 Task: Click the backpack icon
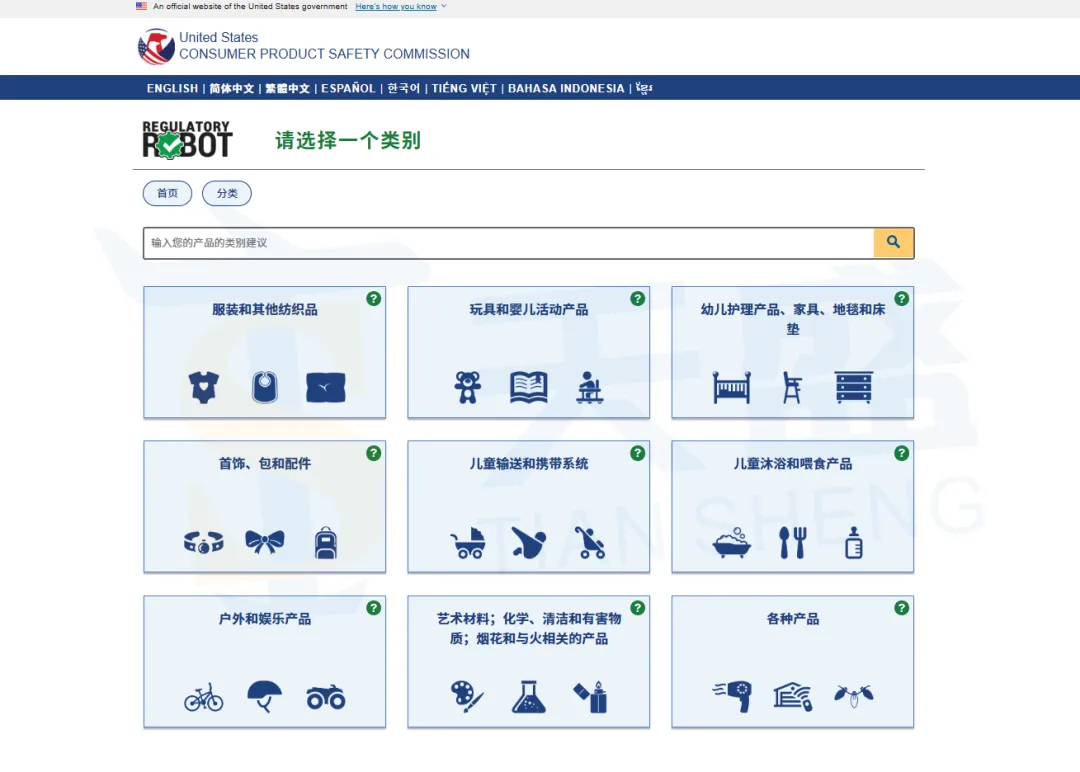(326, 543)
